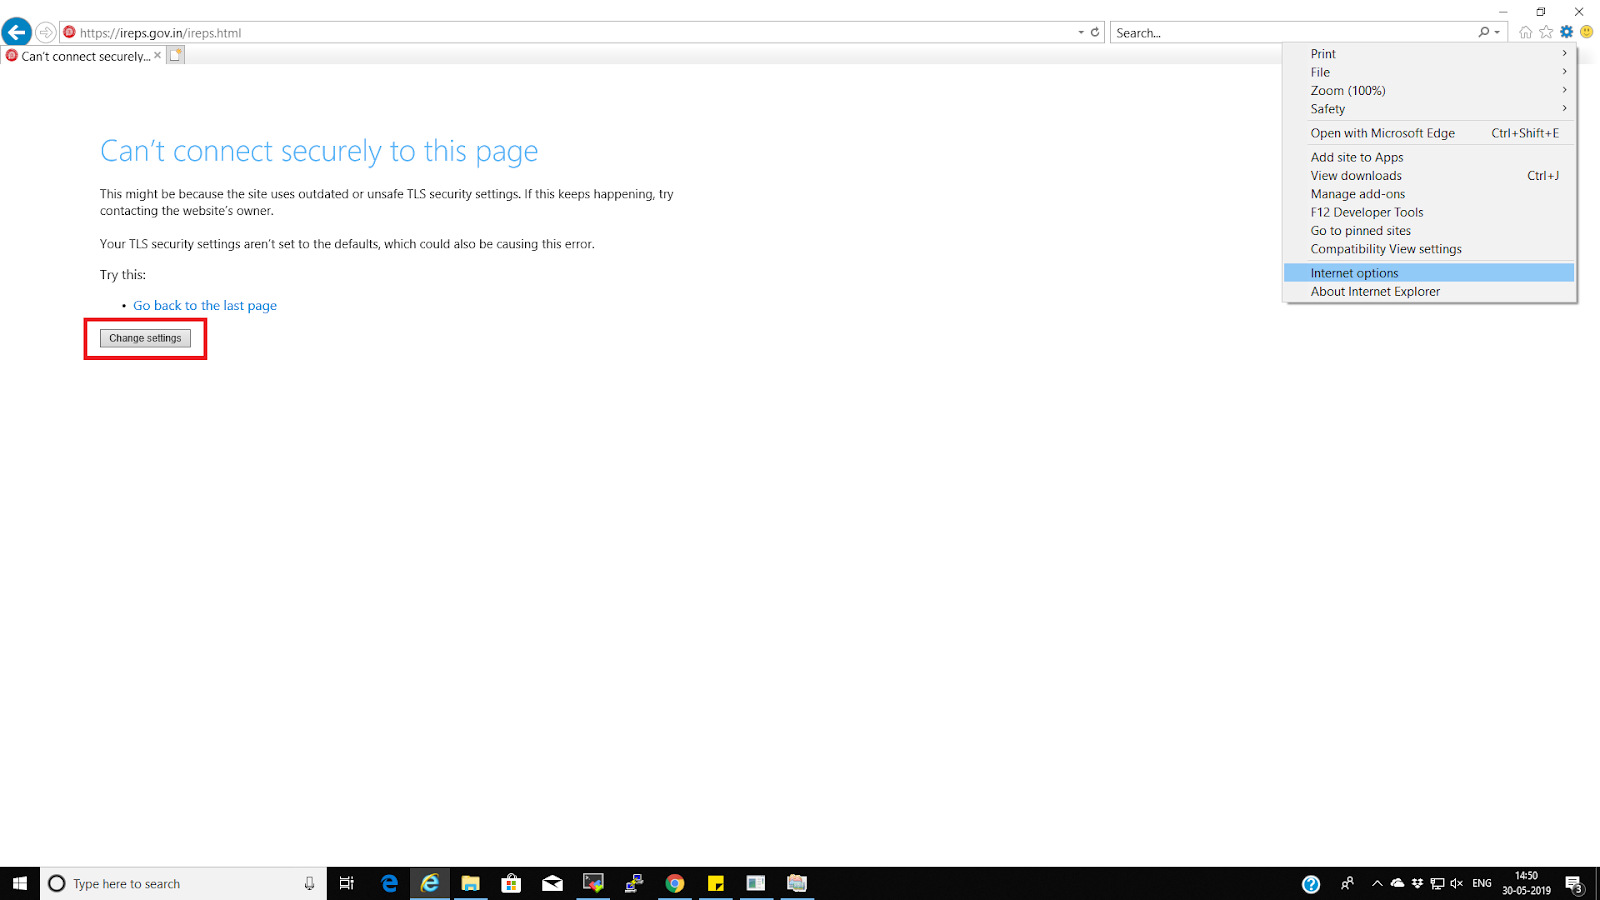The height and width of the screenshot is (900, 1600).
Task: Click the Windows Start button
Action: click(x=20, y=883)
